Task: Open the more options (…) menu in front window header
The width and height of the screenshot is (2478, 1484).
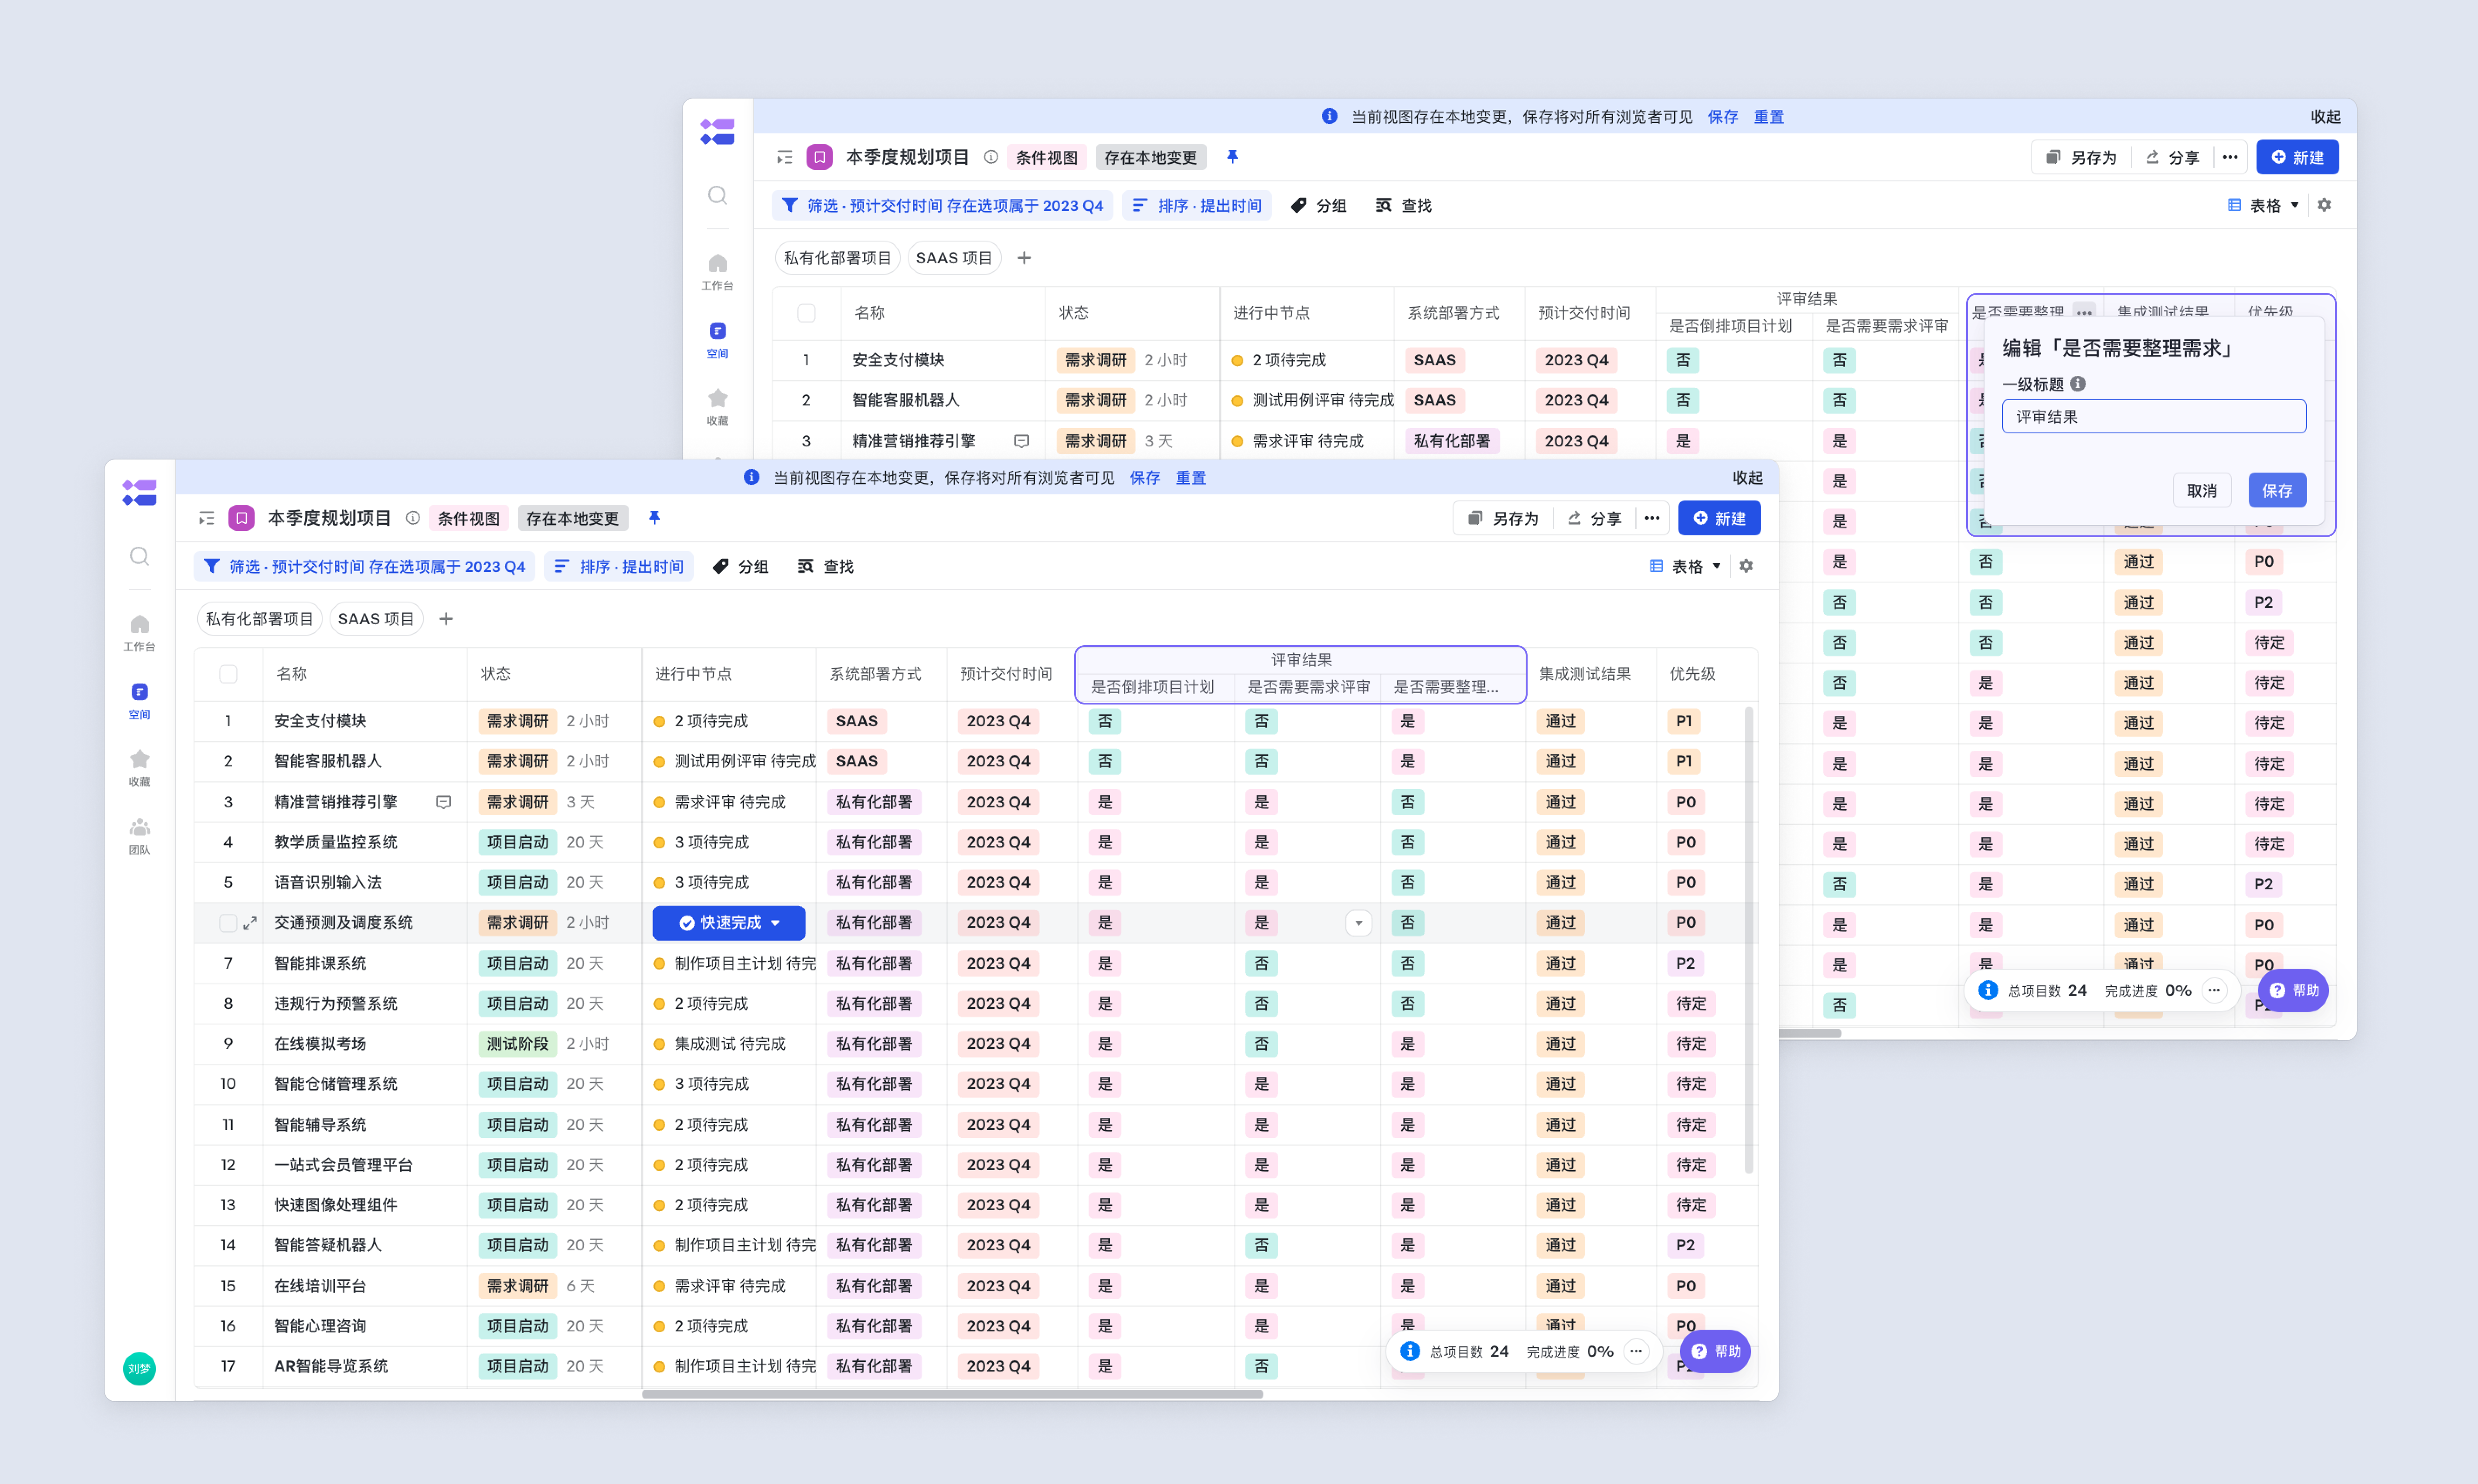Action: 1652,518
